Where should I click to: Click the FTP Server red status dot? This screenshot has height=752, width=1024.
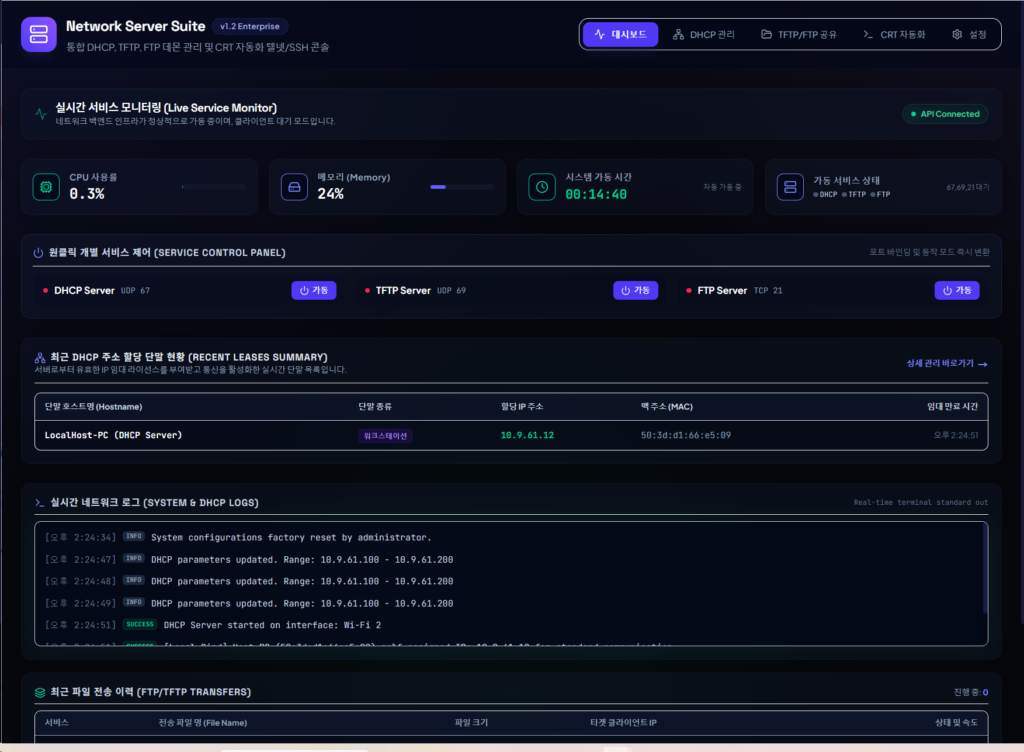pyautogui.click(x=689, y=290)
